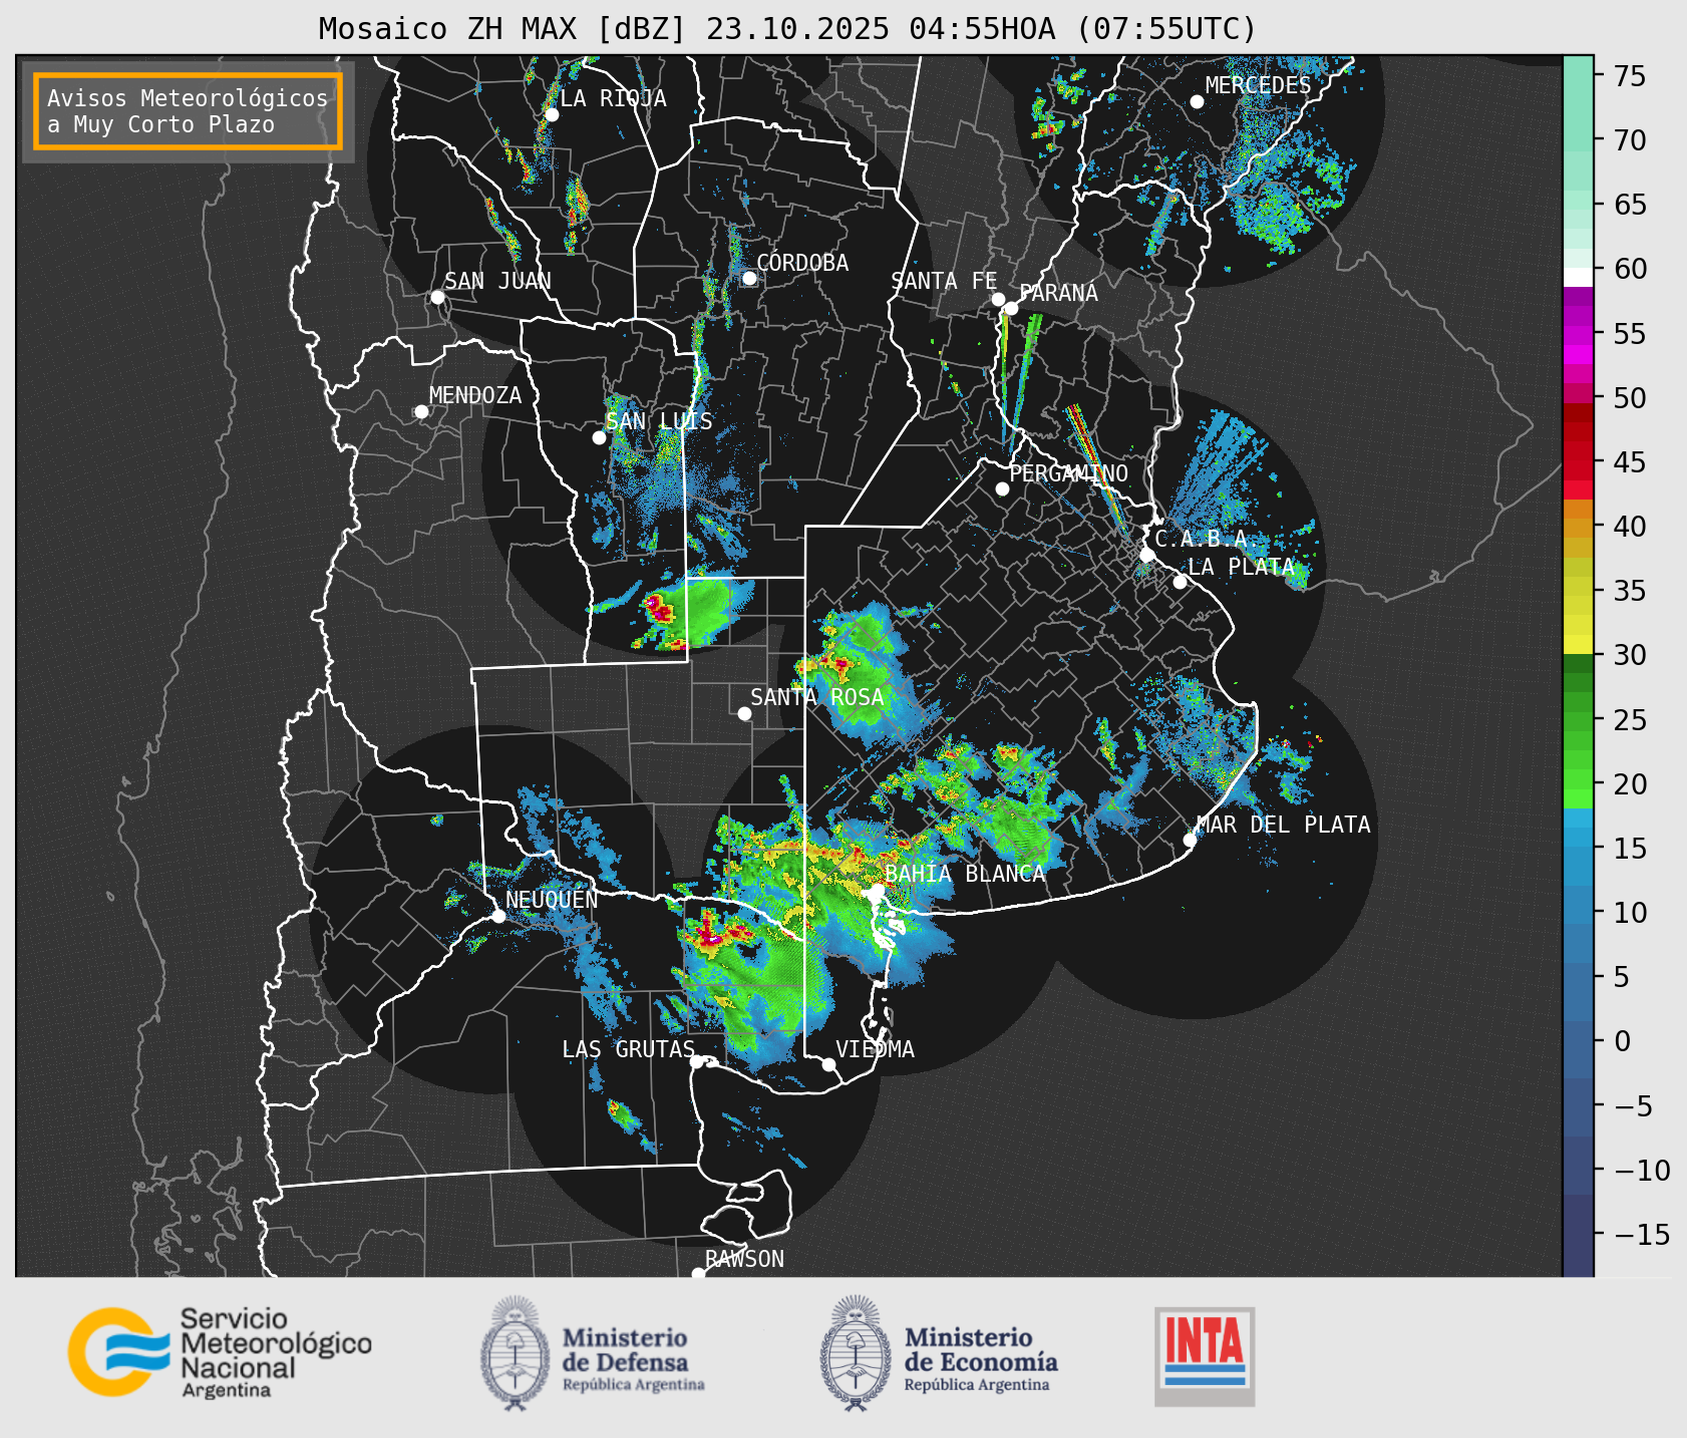Screen dimensions: 1687x1438
Task: Click the Avisos Meteorológicos a Muy Corto Plazo box
Action: [x=188, y=111]
